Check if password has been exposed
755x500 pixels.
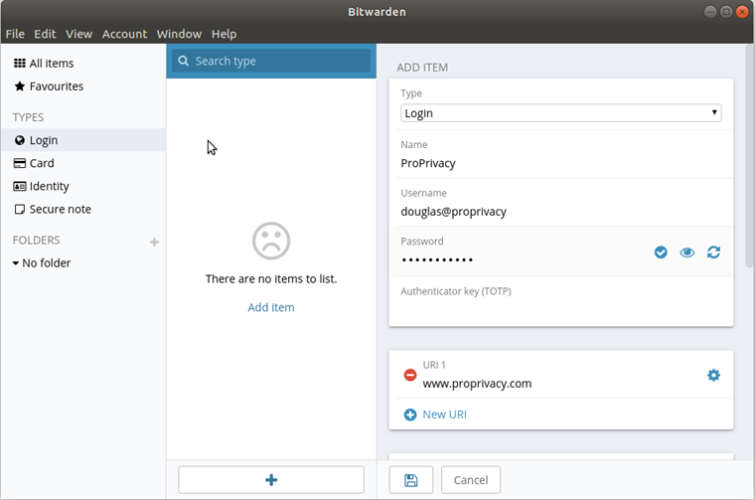click(x=661, y=252)
